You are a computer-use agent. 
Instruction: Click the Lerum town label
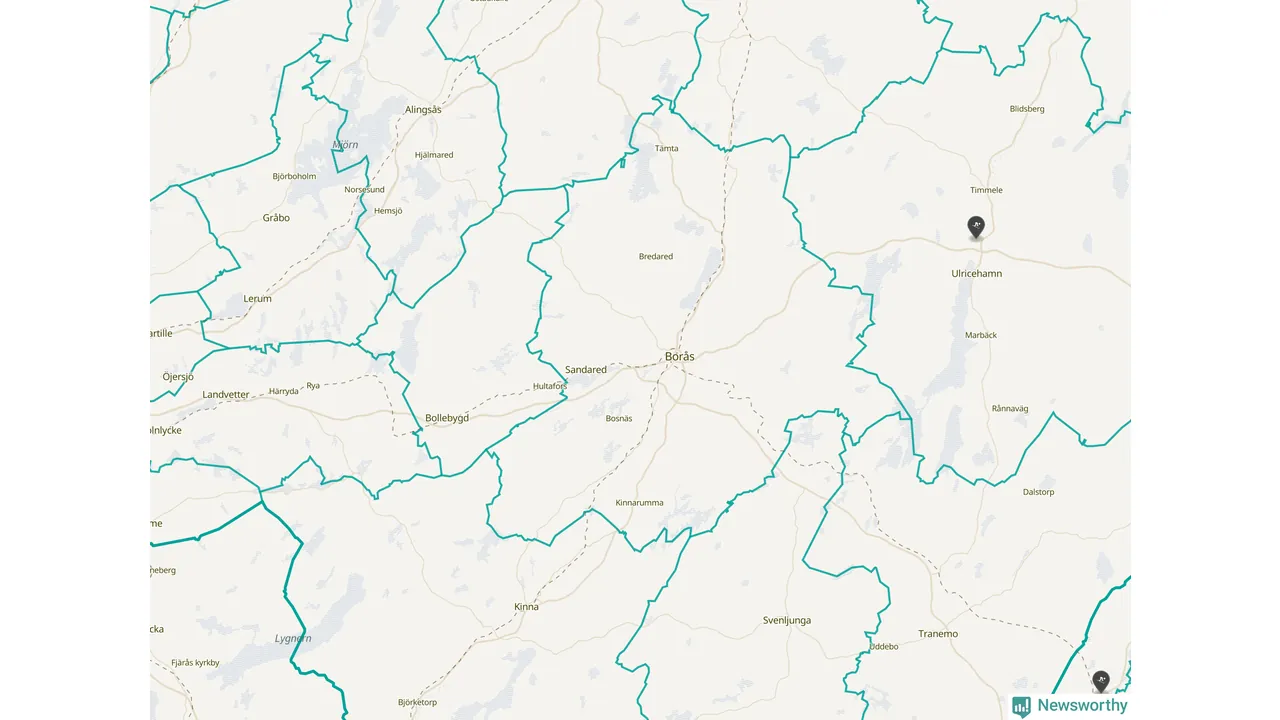point(257,299)
